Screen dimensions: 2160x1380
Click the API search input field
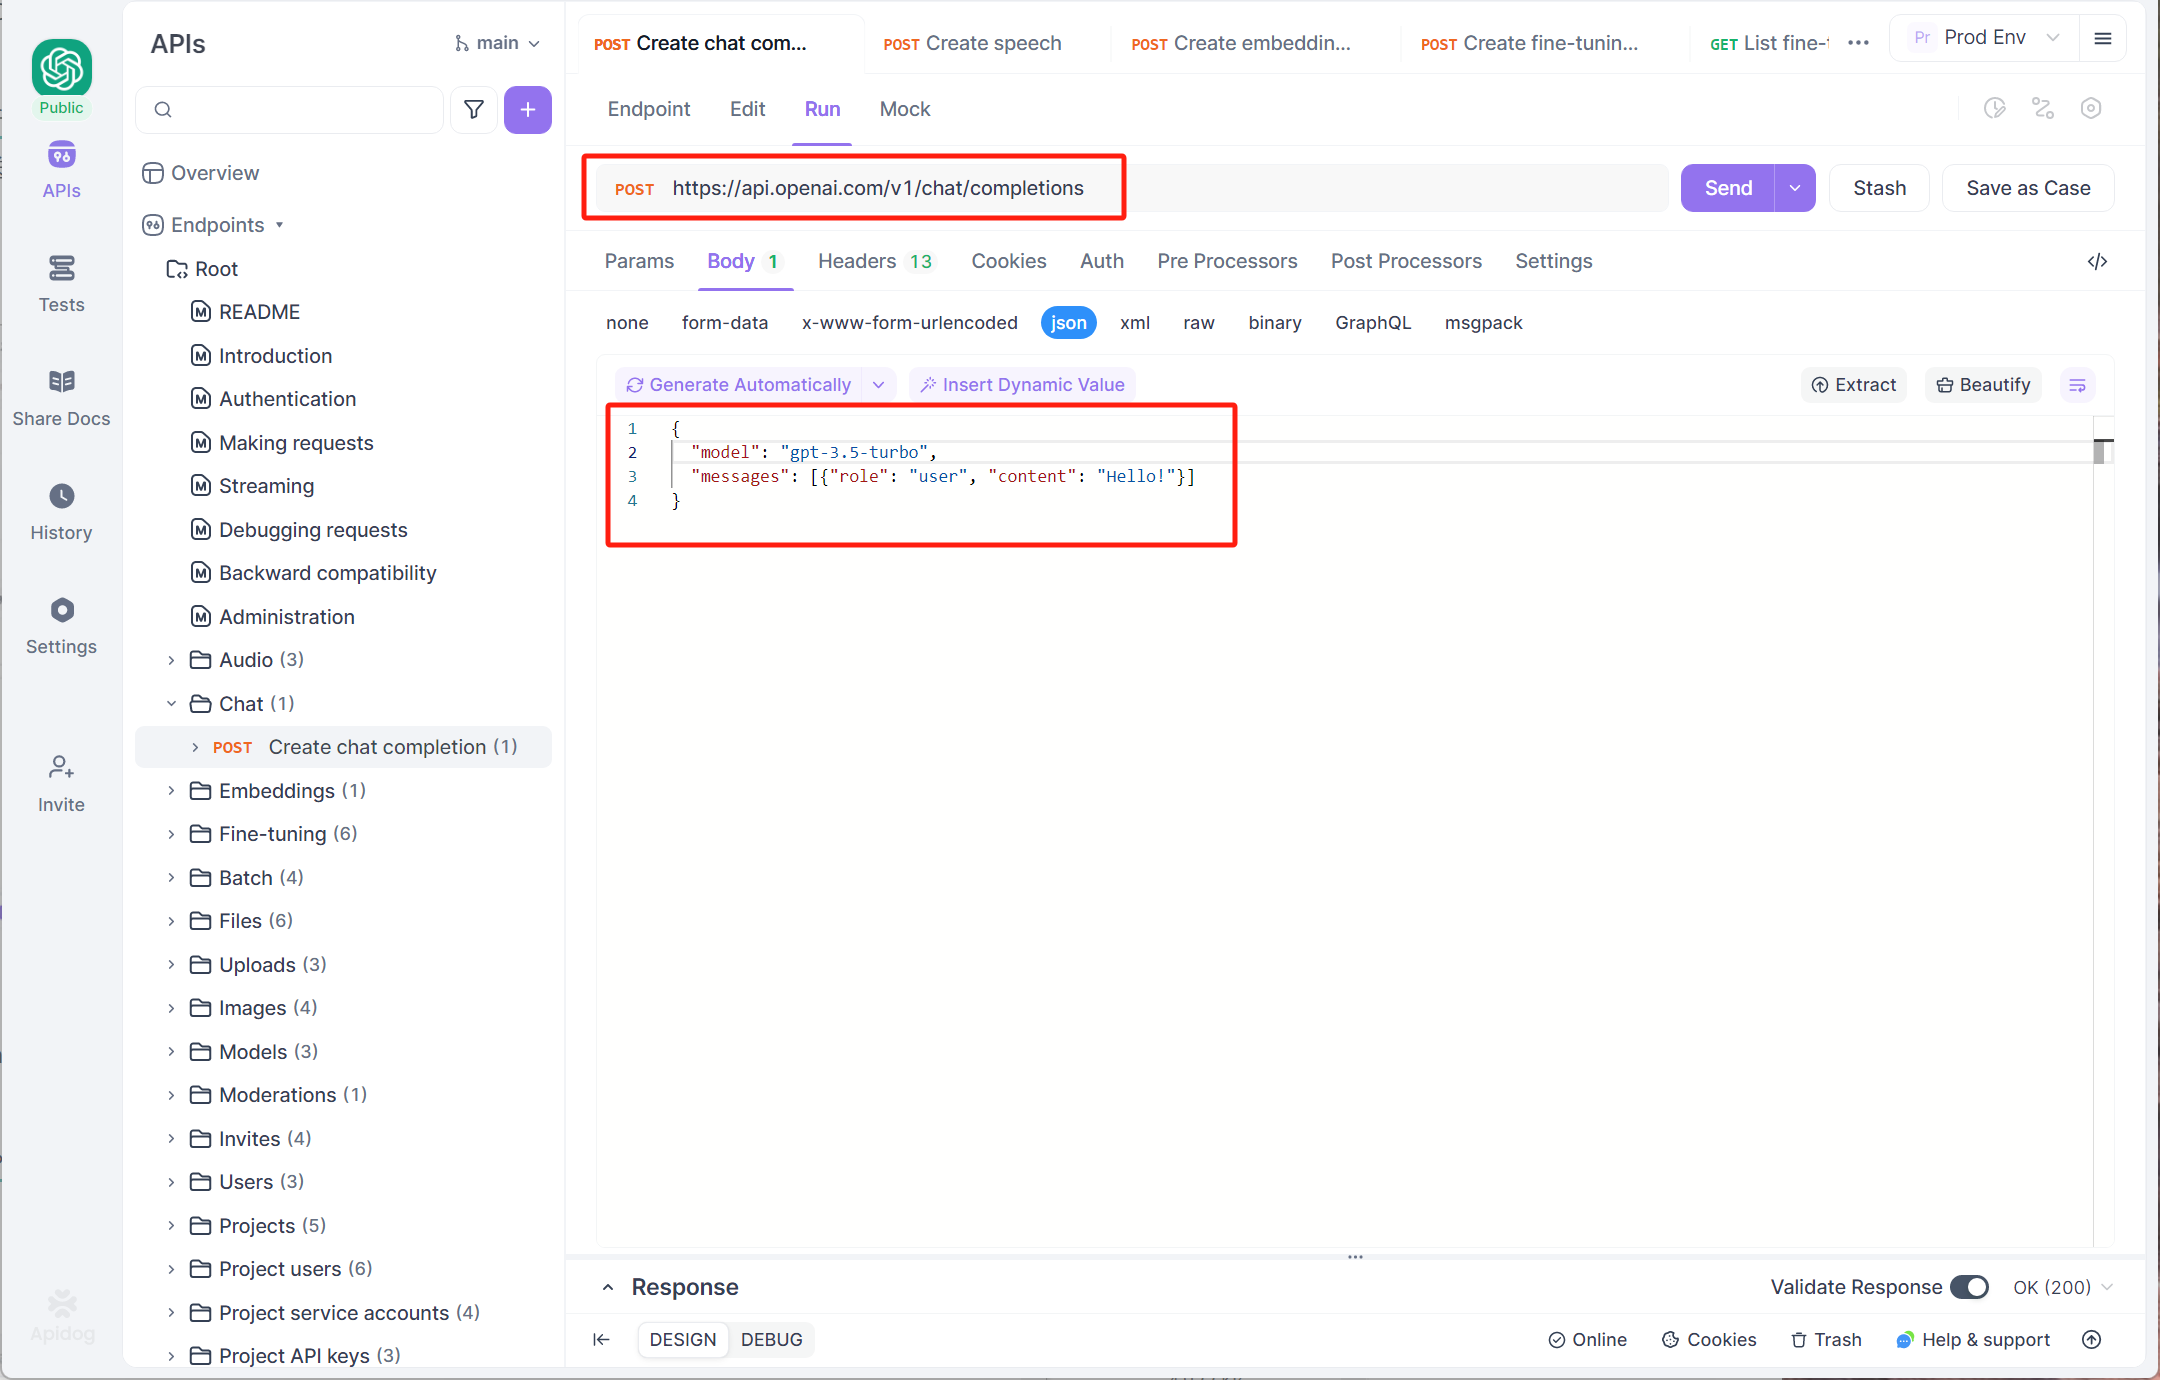tap(289, 110)
